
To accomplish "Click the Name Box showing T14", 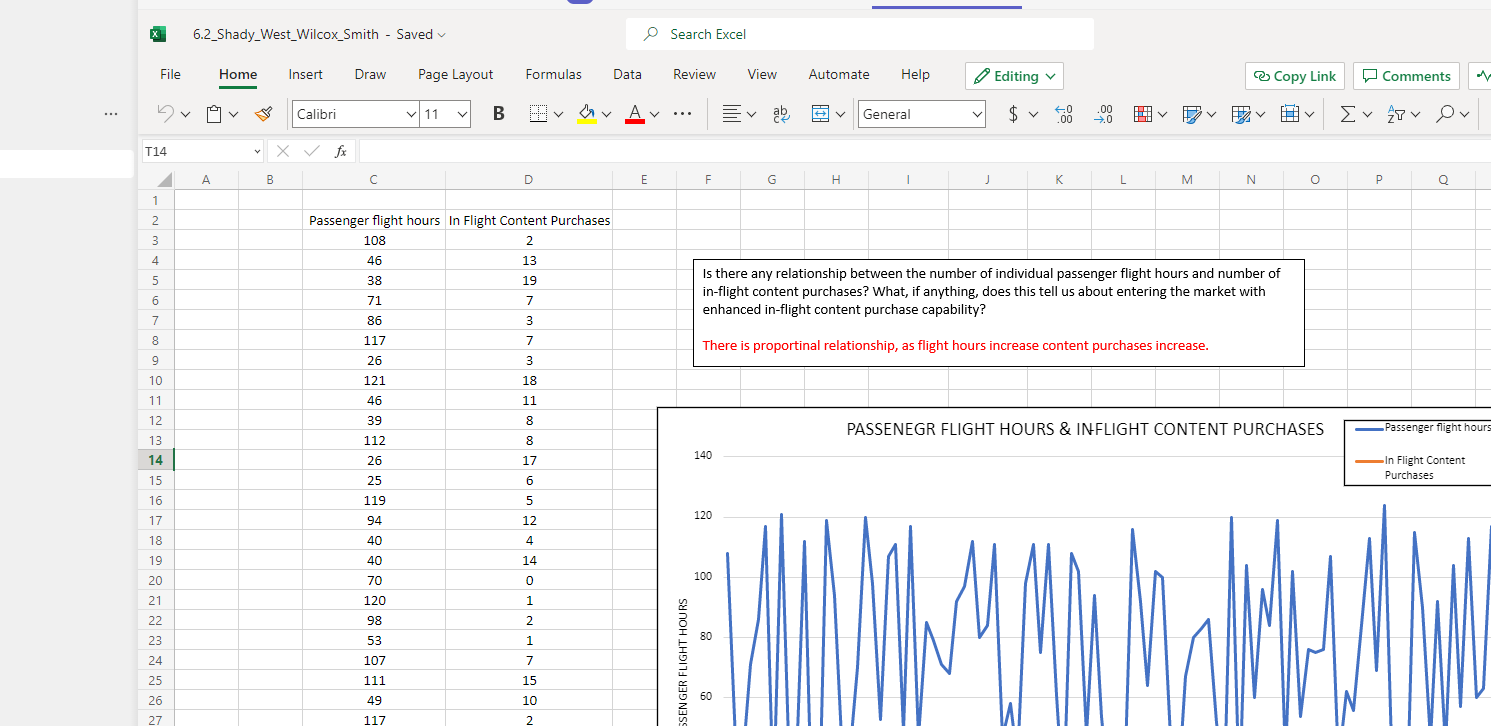I will coord(200,151).
